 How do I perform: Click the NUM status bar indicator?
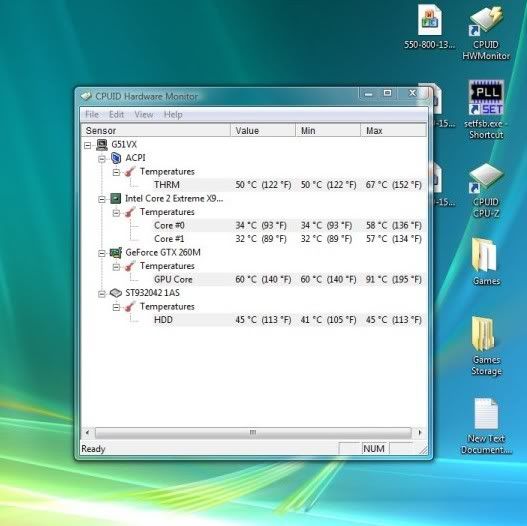pyautogui.click(x=374, y=449)
